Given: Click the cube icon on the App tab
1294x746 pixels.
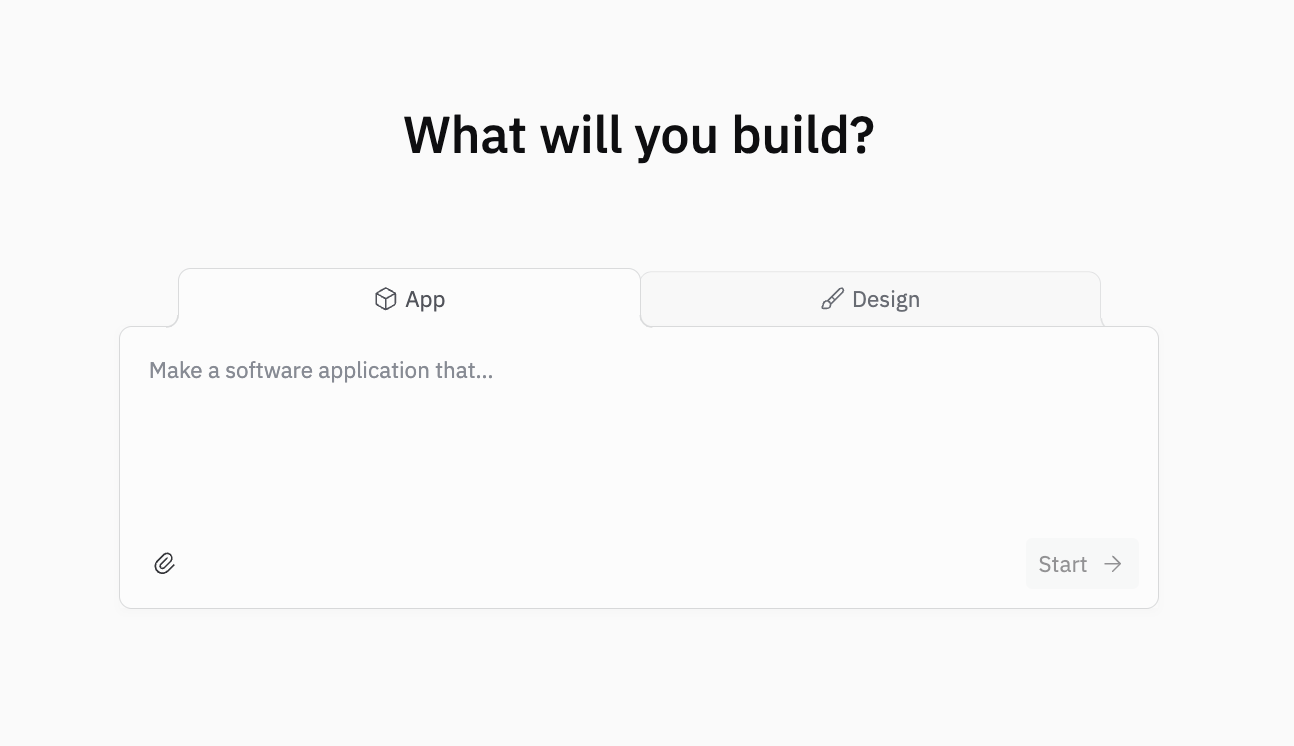Looking at the screenshot, I should pyautogui.click(x=386, y=298).
